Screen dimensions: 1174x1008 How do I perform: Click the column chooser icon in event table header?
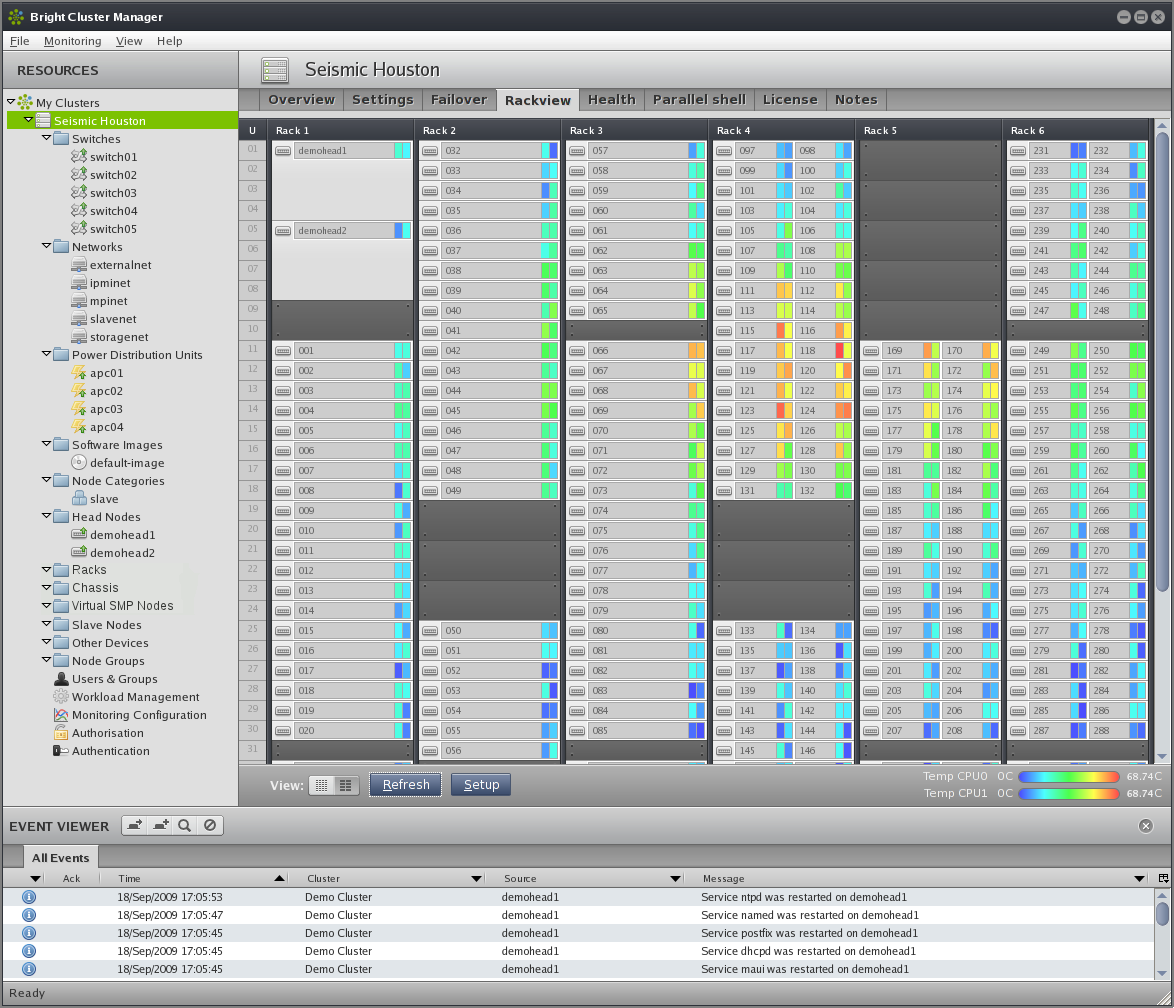tap(1163, 878)
